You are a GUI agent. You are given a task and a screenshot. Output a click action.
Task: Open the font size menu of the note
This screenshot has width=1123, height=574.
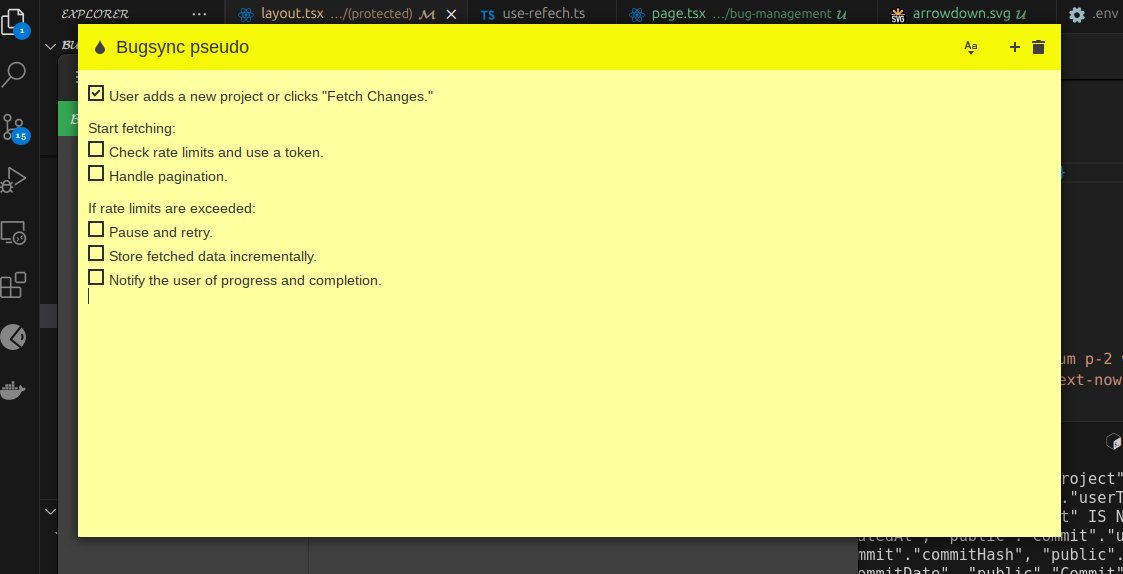point(970,47)
